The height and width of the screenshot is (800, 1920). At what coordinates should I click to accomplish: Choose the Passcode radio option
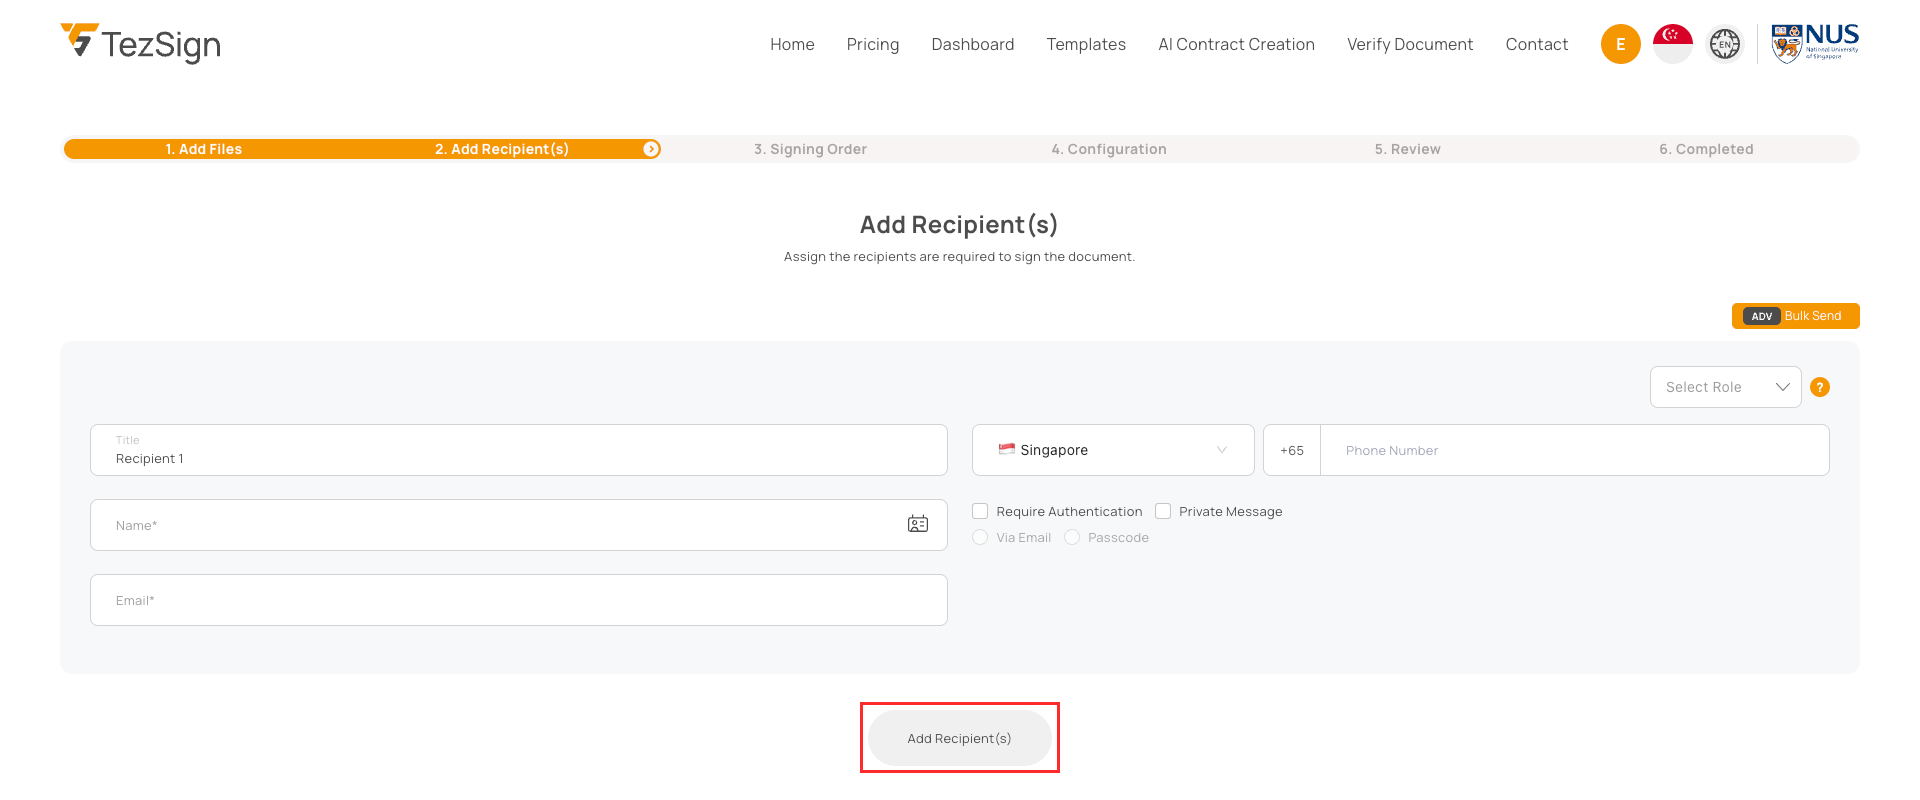pos(1072,537)
